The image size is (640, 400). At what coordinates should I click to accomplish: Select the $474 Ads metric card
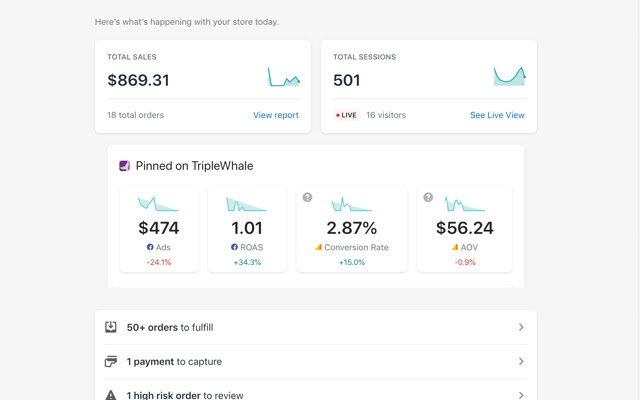point(159,229)
